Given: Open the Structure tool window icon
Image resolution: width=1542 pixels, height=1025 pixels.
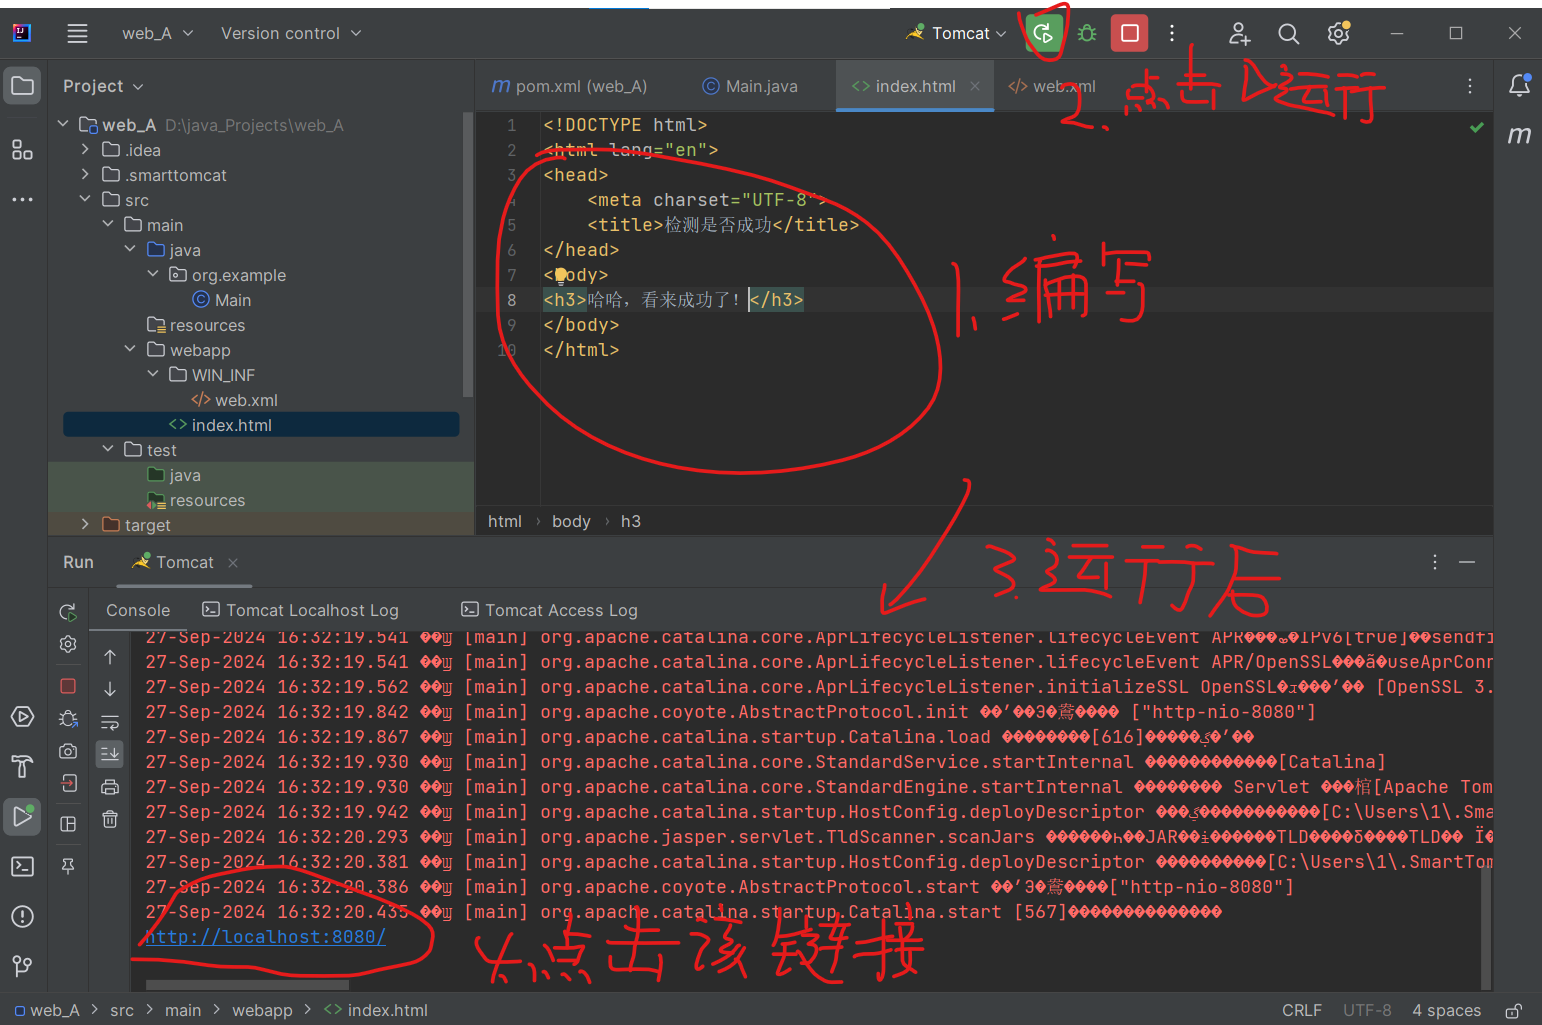Looking at the screenshot, I should pos(22,150).
